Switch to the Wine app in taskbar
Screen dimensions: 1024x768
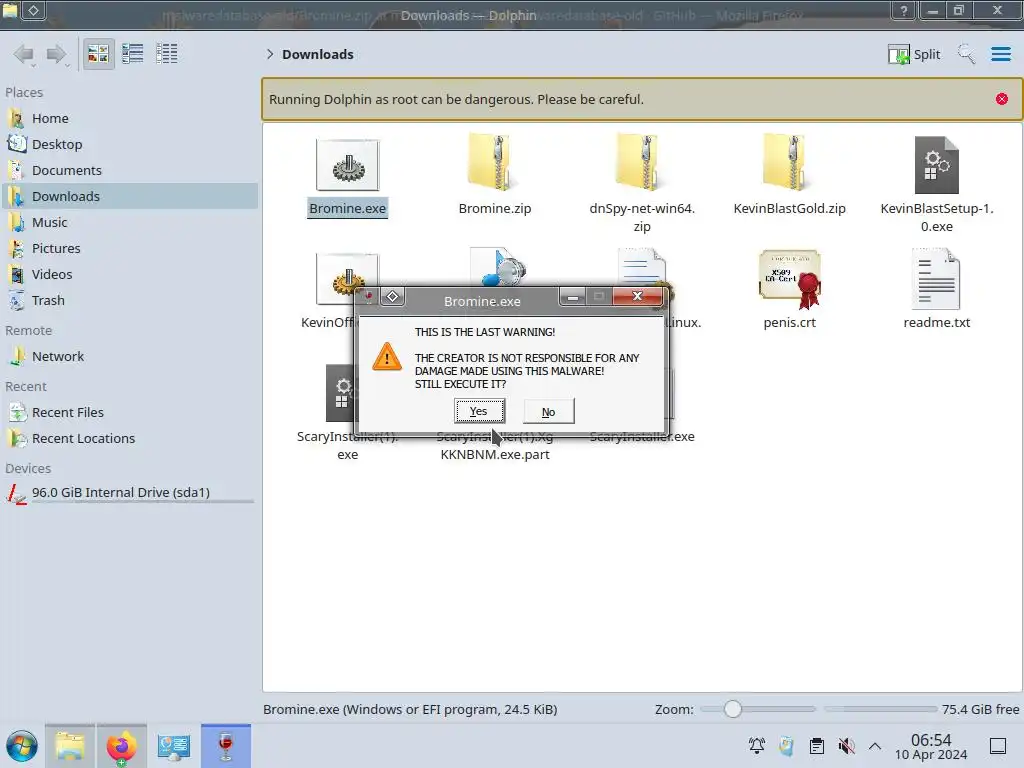[x=225, y=746]
